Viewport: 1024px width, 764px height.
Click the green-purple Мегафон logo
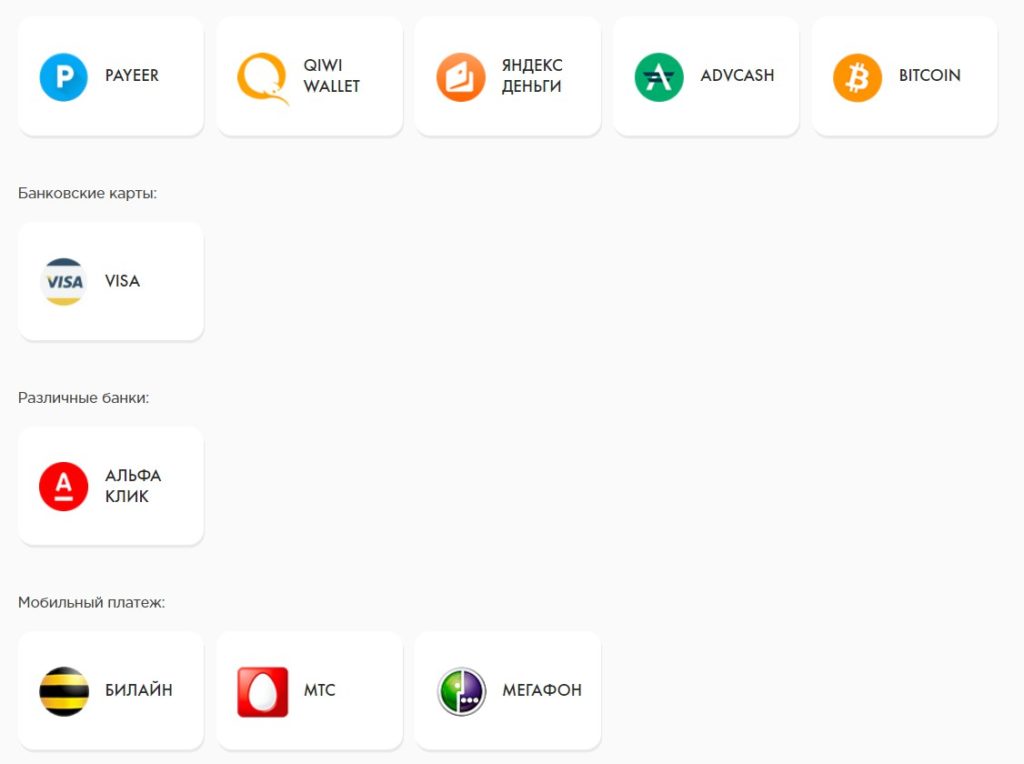click(x=461, y=691)
